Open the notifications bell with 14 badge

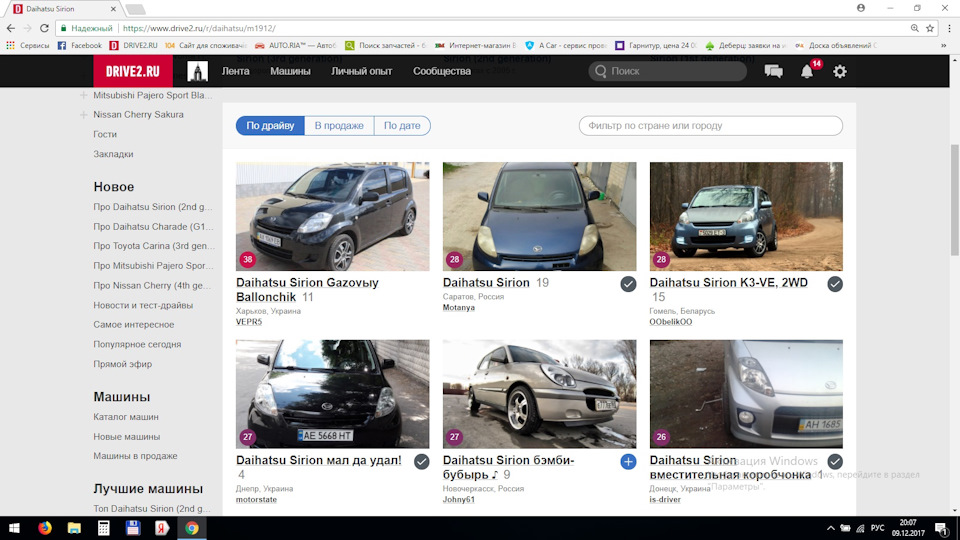[808, 71]
